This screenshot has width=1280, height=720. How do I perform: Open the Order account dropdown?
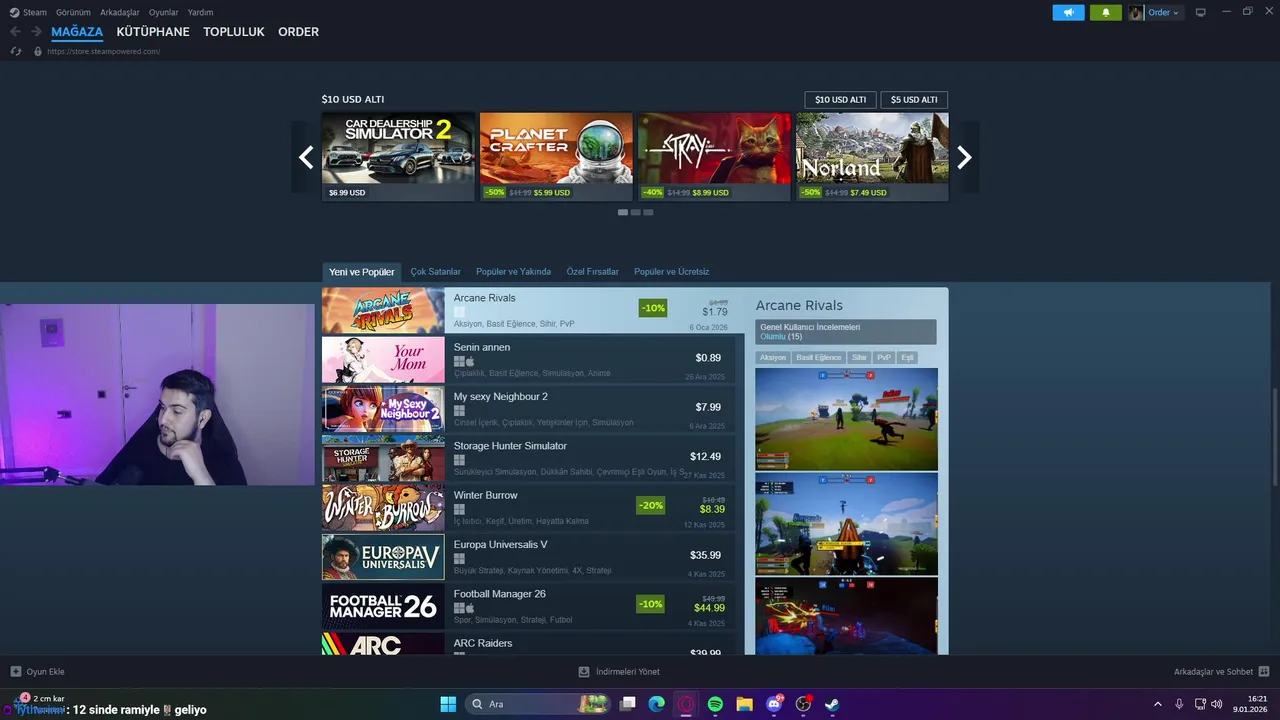coord(1163,12)
